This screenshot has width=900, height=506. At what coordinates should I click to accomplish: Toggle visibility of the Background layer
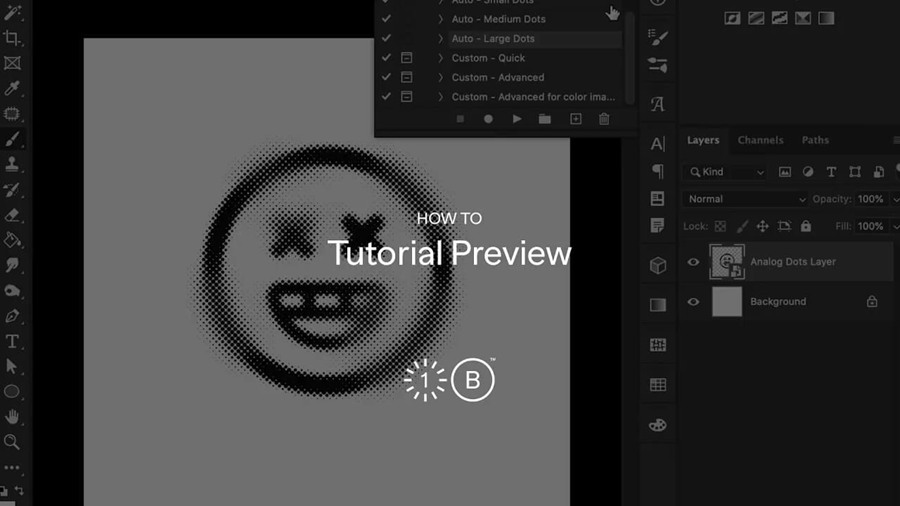click(x=693, y=301)
